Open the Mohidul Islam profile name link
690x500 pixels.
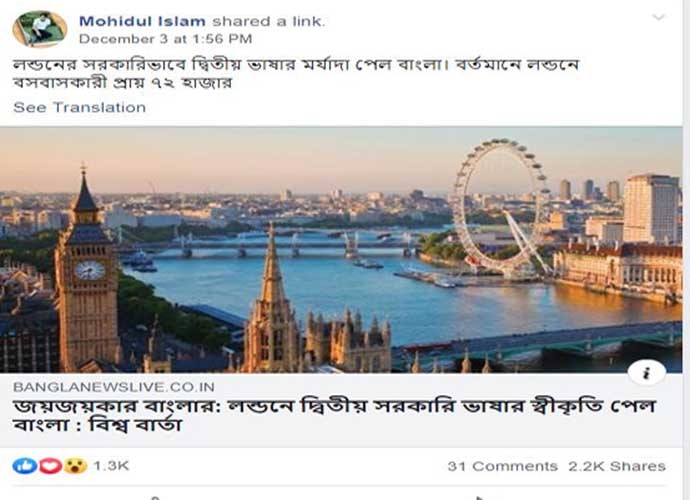[x=143, y=20]
